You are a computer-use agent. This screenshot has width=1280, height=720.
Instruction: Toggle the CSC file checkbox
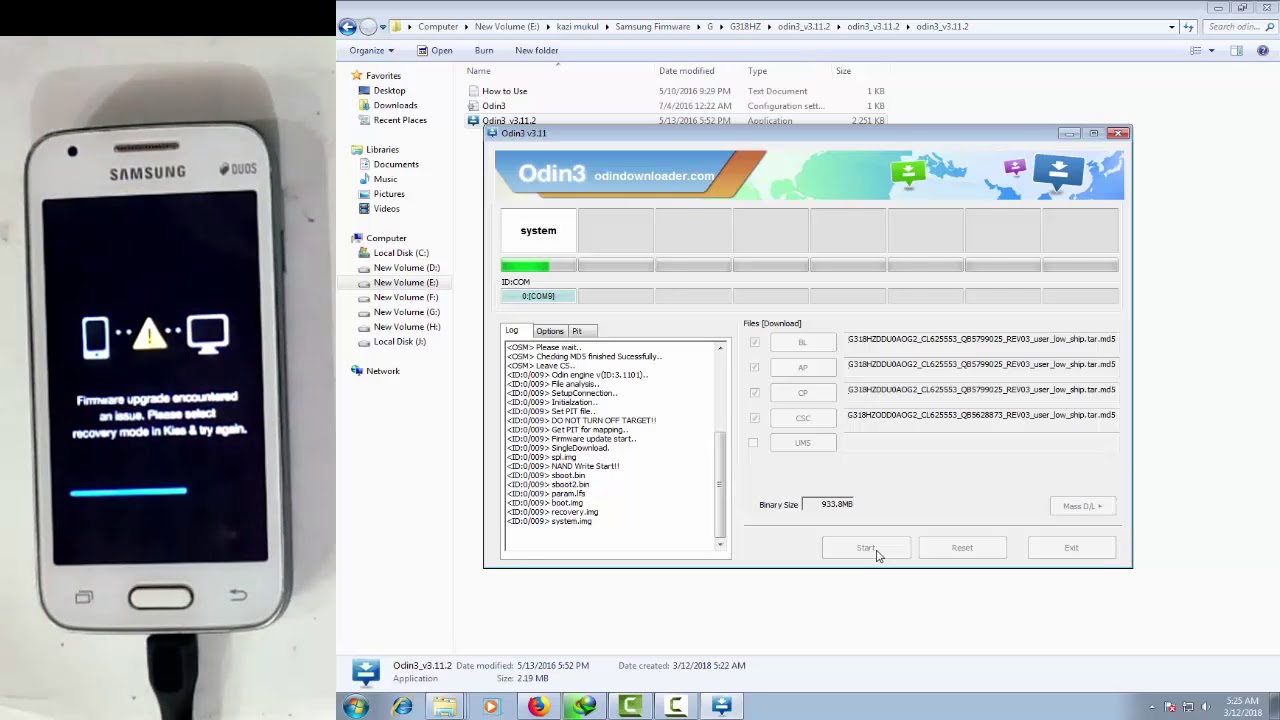click(x=754, y=417)
